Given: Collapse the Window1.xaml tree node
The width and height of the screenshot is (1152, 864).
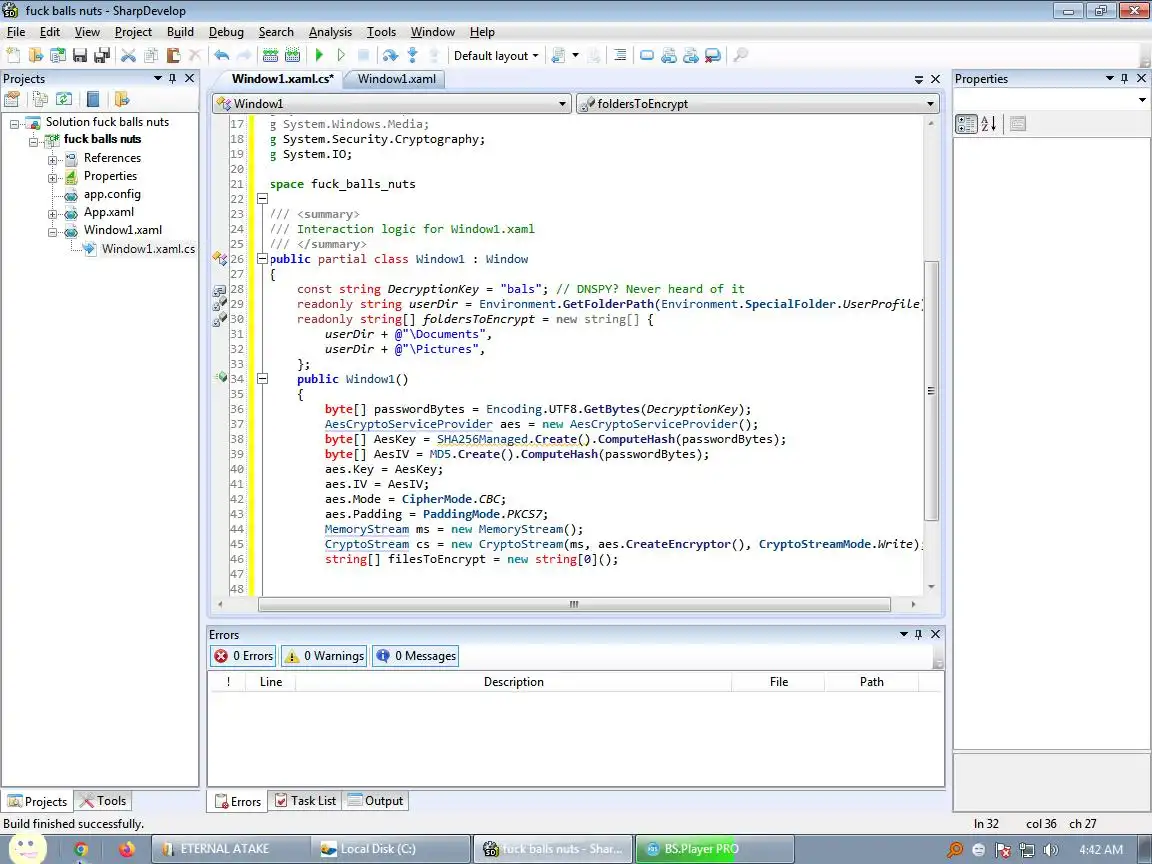Looking at the screenshot, I should [x=52, y=232].
